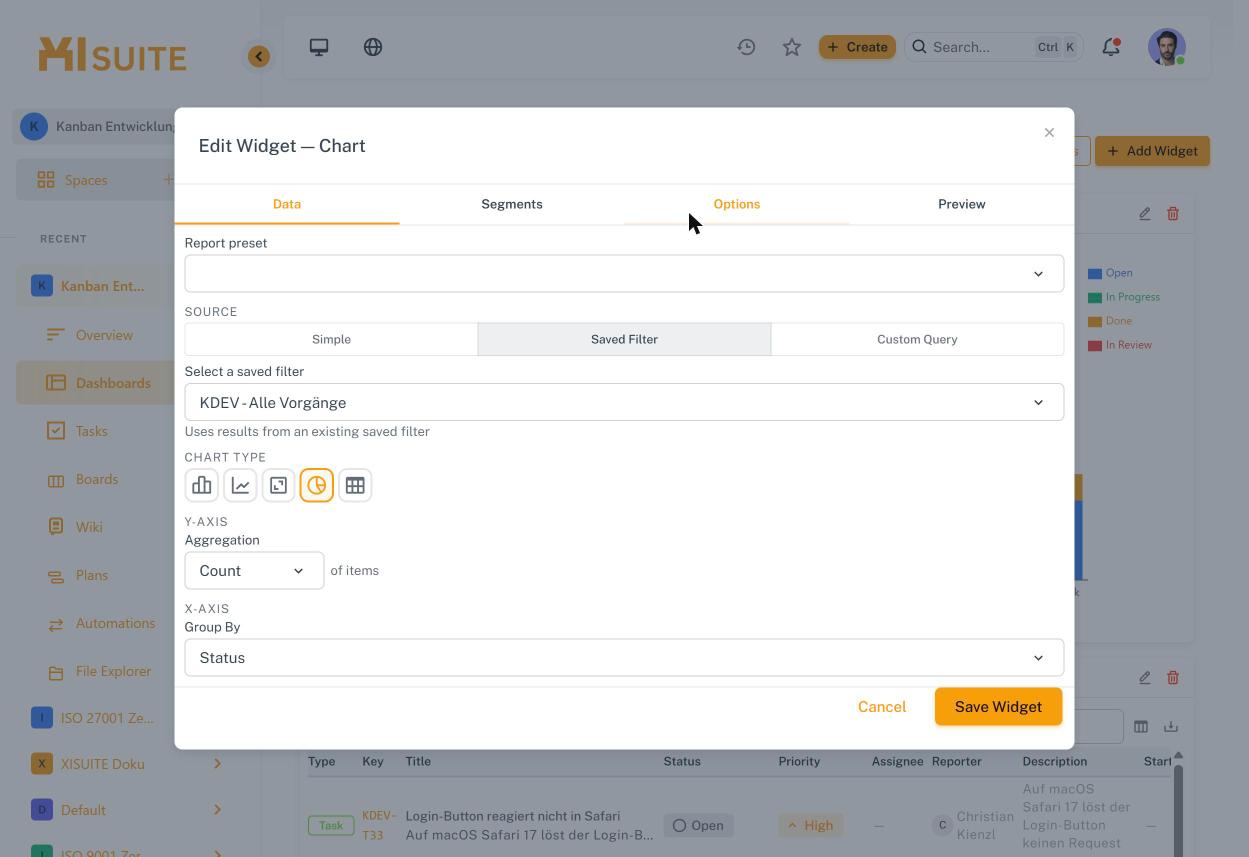The image size is (1249, 857).
Task: Open the Report preset dropdown
Action: tap(624, 273)
